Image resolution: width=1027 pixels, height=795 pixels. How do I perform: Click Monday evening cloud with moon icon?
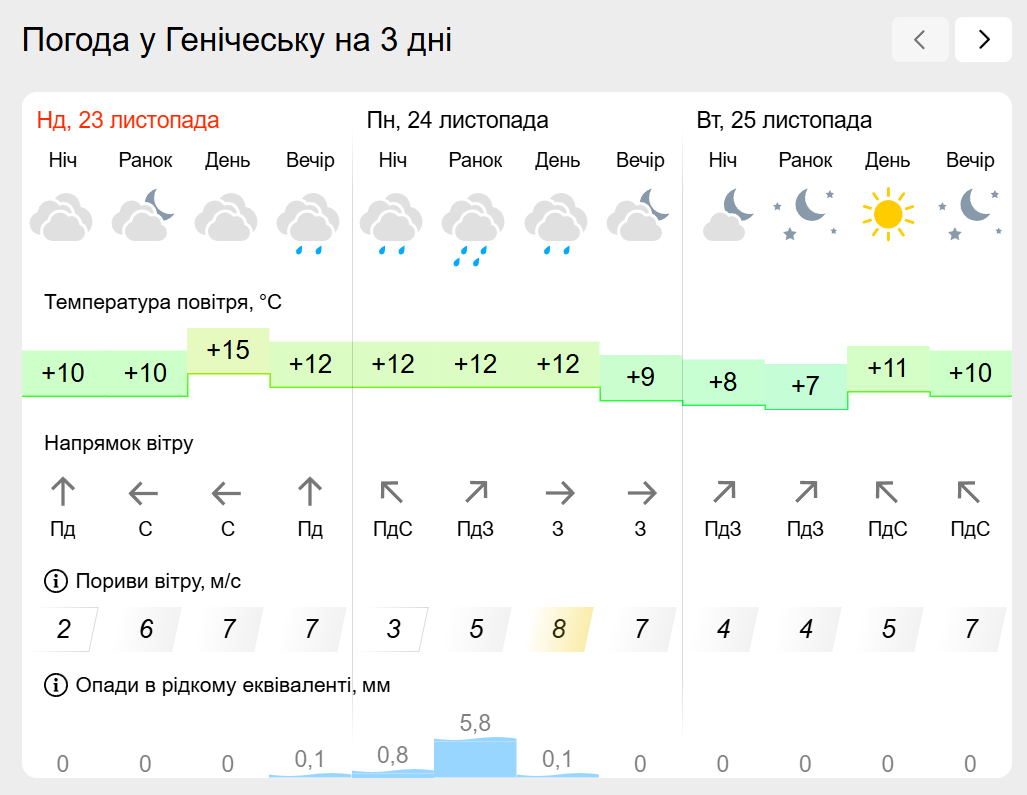(x=640, y=214)
